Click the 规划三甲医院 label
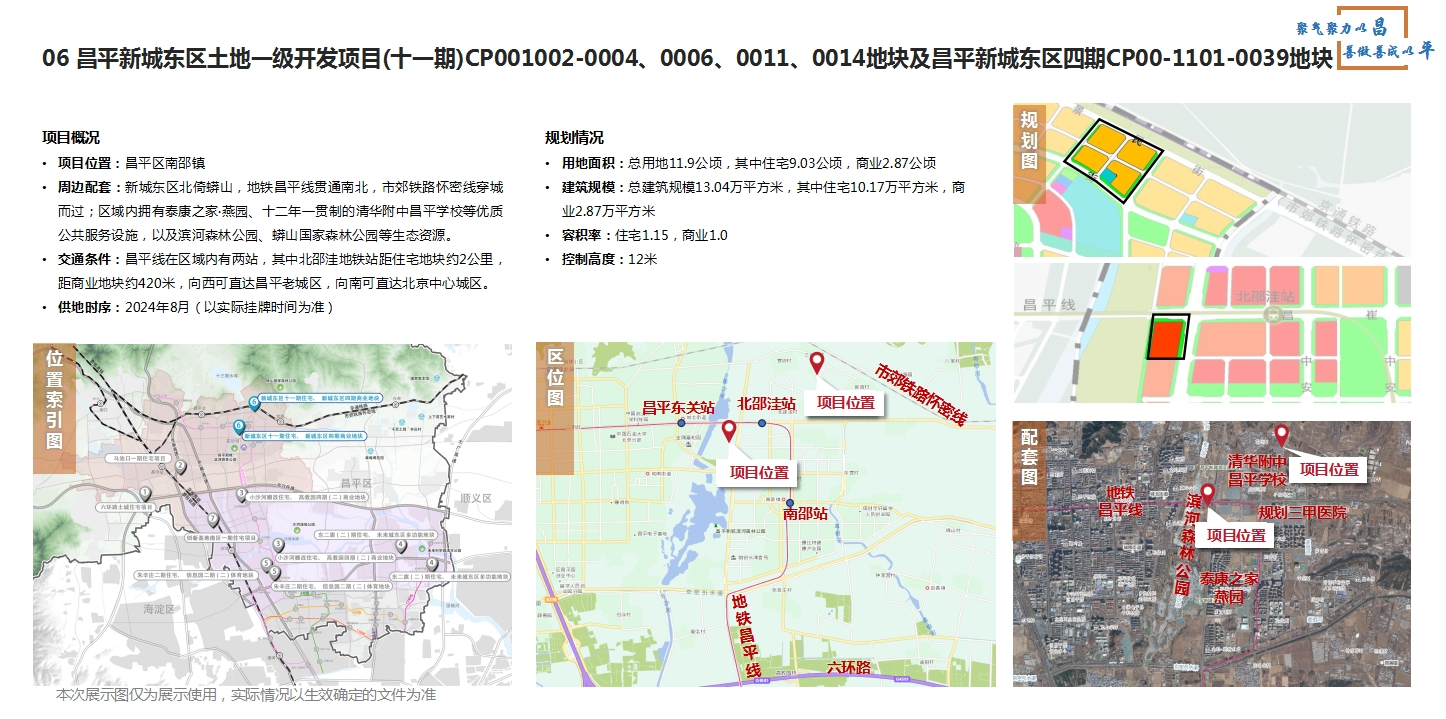 pos(1302,512)
